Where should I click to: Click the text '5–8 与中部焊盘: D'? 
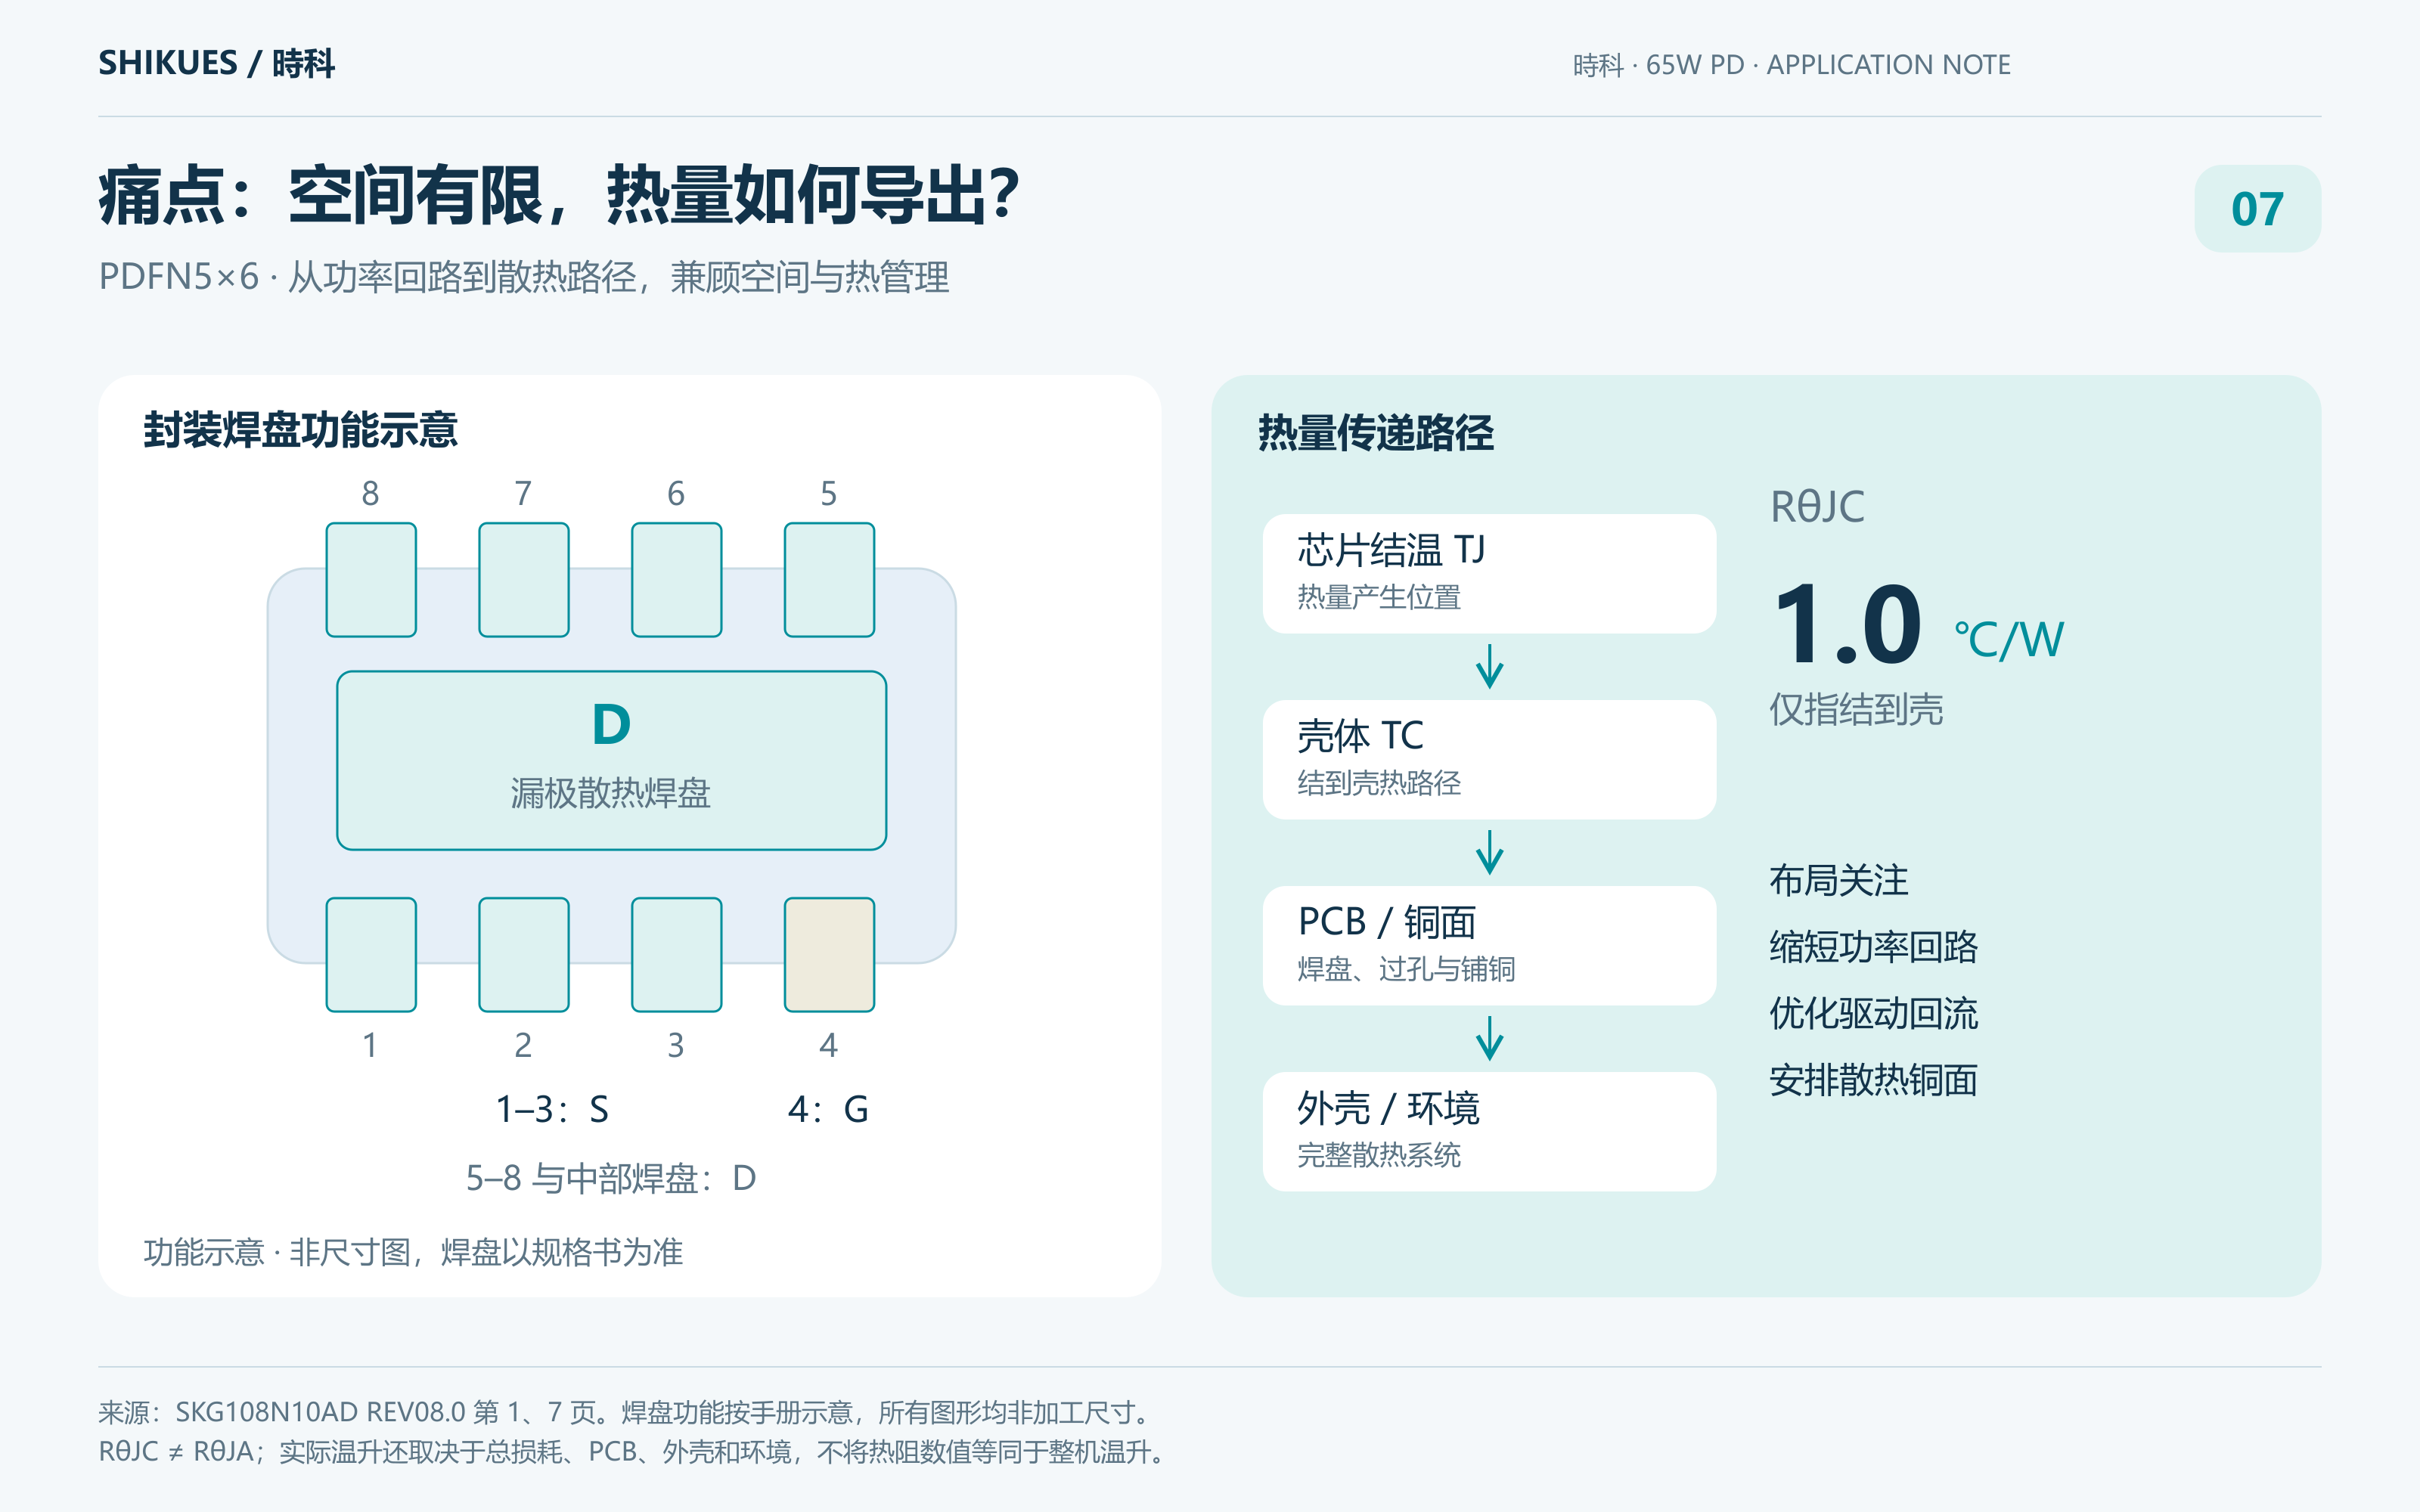tap(611, 1178)
